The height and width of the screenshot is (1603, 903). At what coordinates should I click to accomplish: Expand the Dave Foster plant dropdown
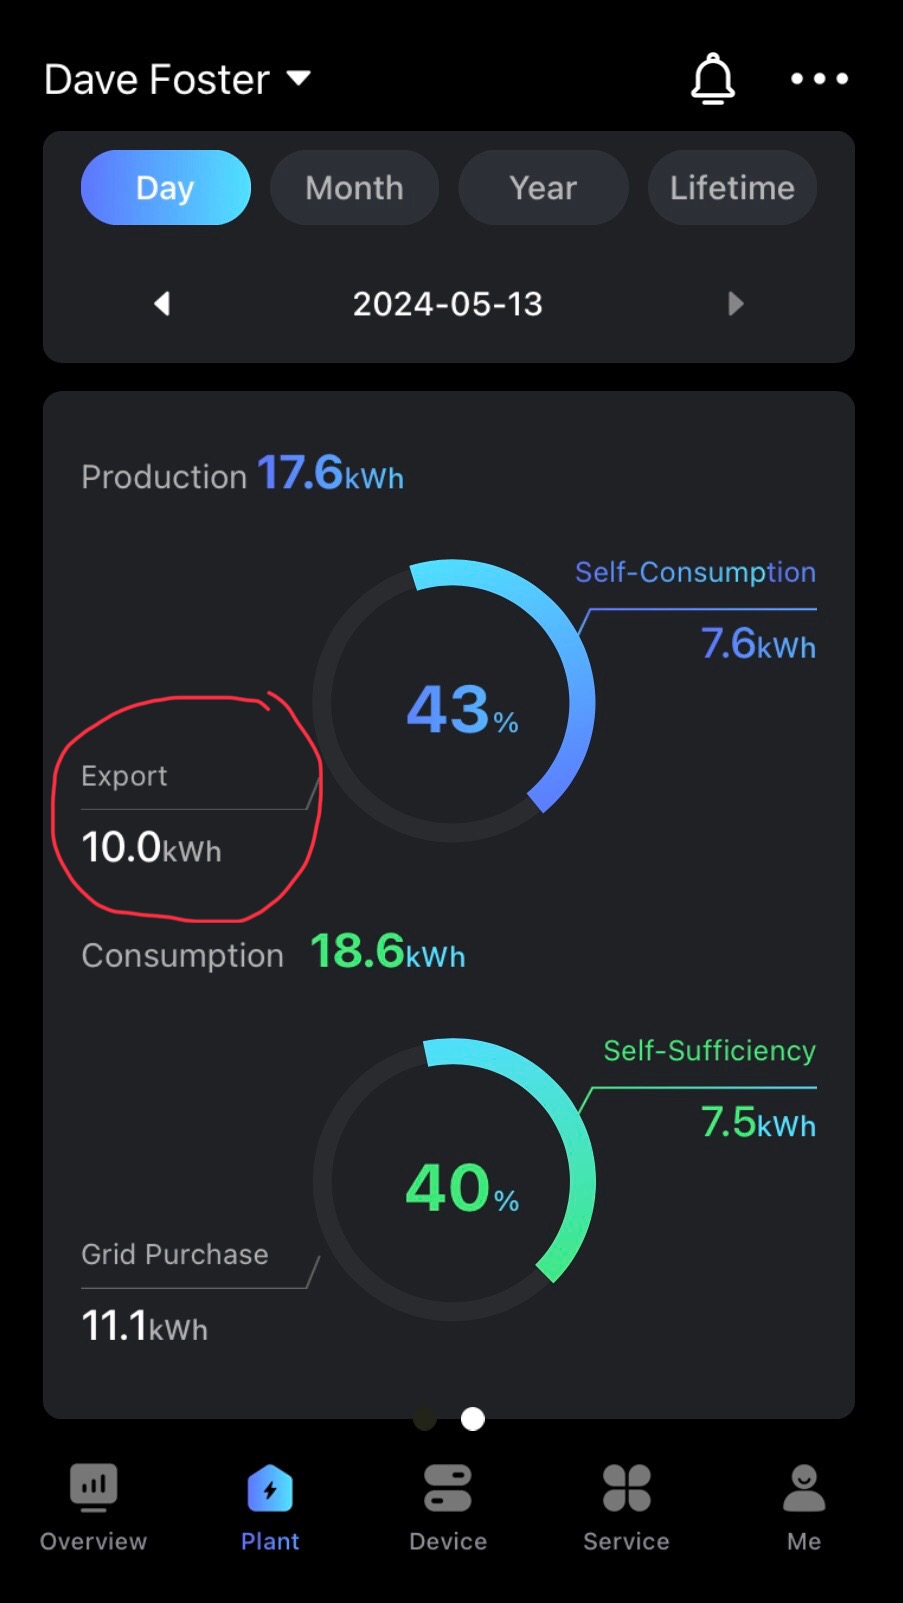[x=298, y=78]
